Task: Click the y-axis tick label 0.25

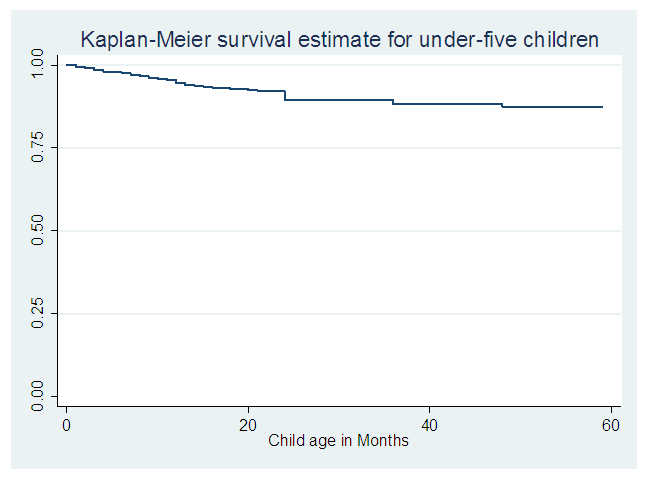Action: point(39,314)
